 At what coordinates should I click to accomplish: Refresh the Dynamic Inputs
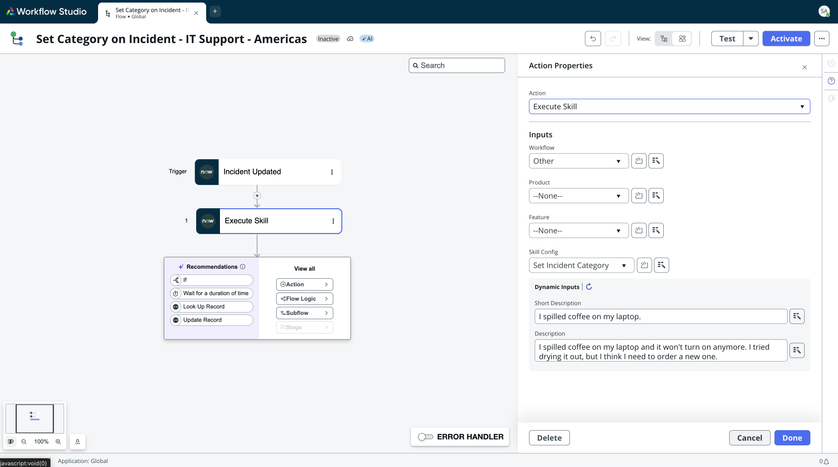click(589, 287)
